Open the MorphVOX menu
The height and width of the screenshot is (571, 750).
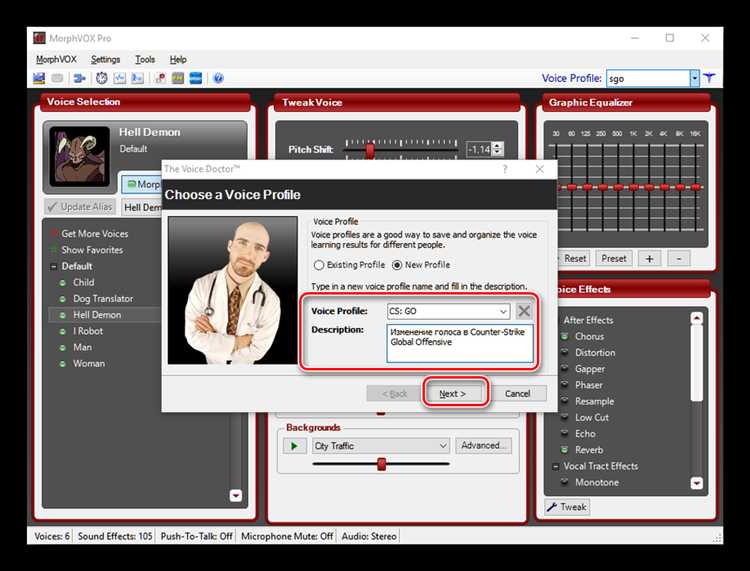(x=56, y=59)
